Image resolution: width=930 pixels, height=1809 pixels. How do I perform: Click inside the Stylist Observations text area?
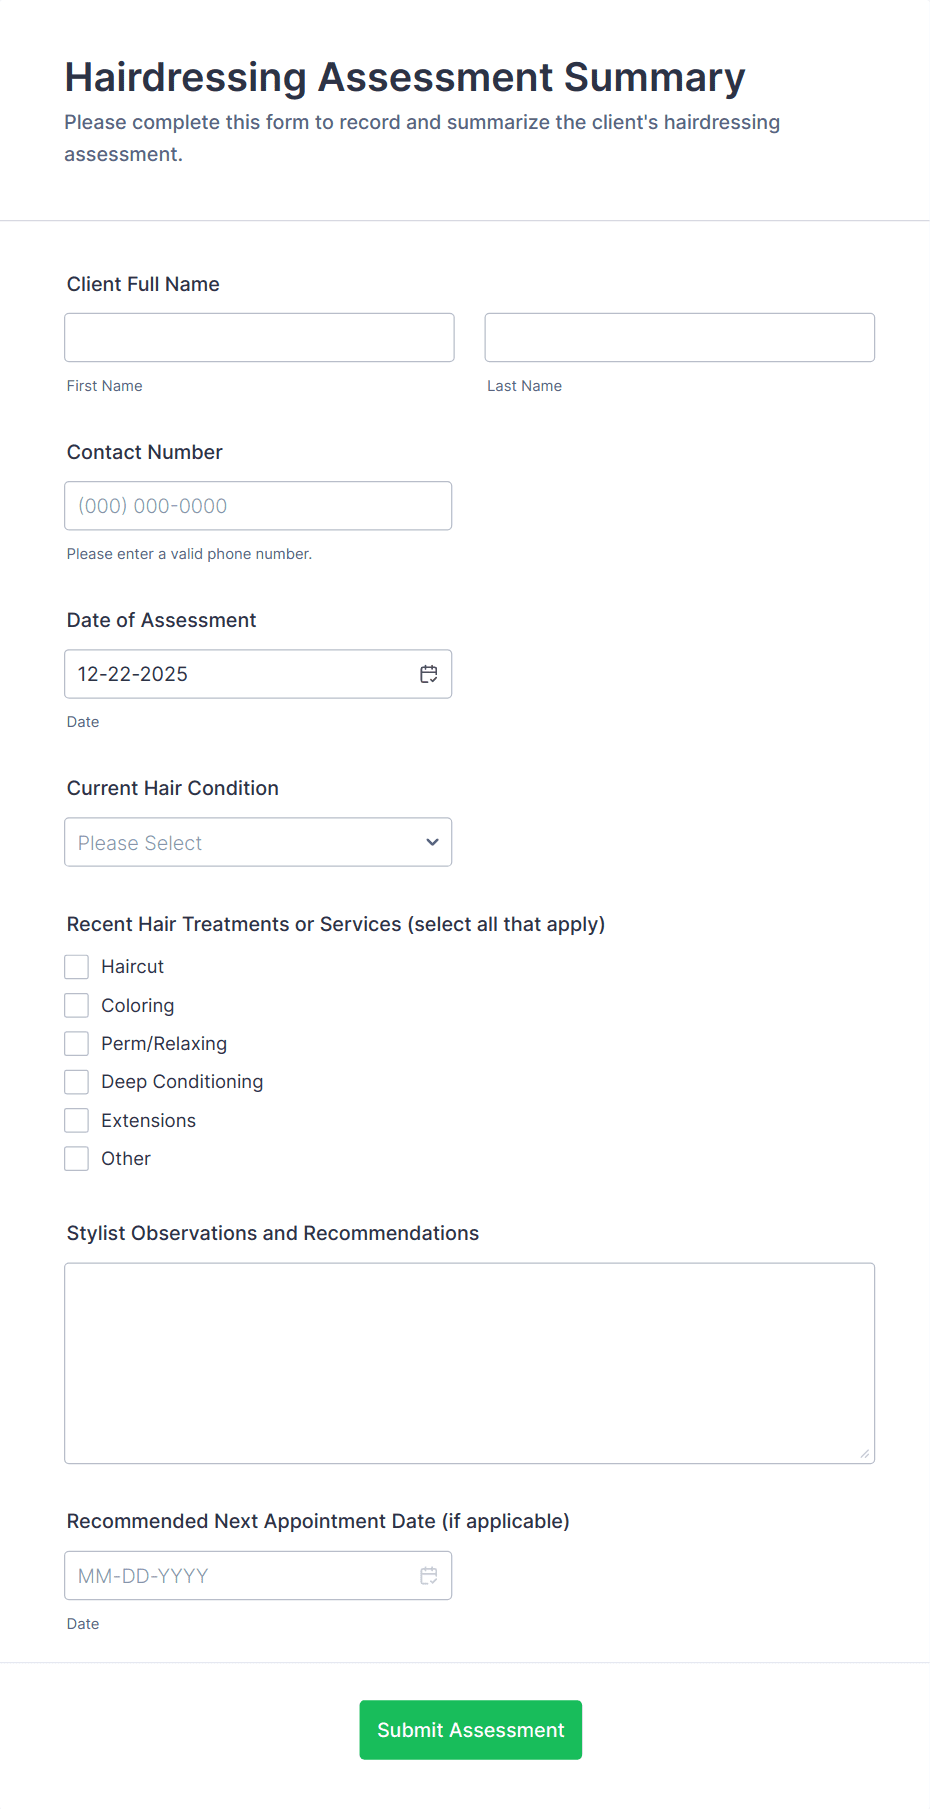[469, 1360]
